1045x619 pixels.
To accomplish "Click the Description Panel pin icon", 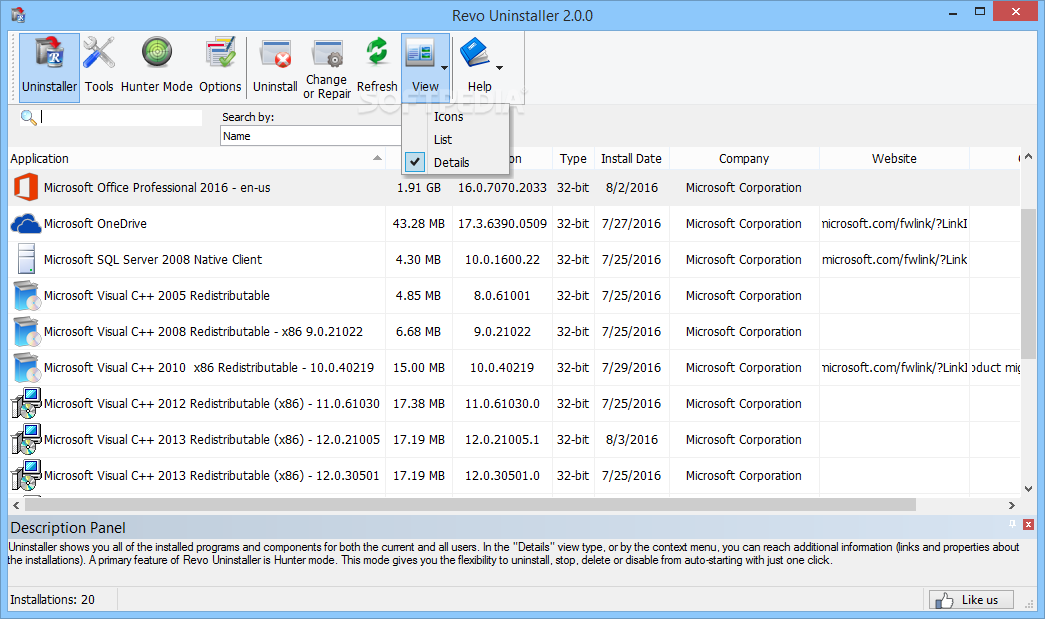I will pyautogui.click(x=1012, y=524).
